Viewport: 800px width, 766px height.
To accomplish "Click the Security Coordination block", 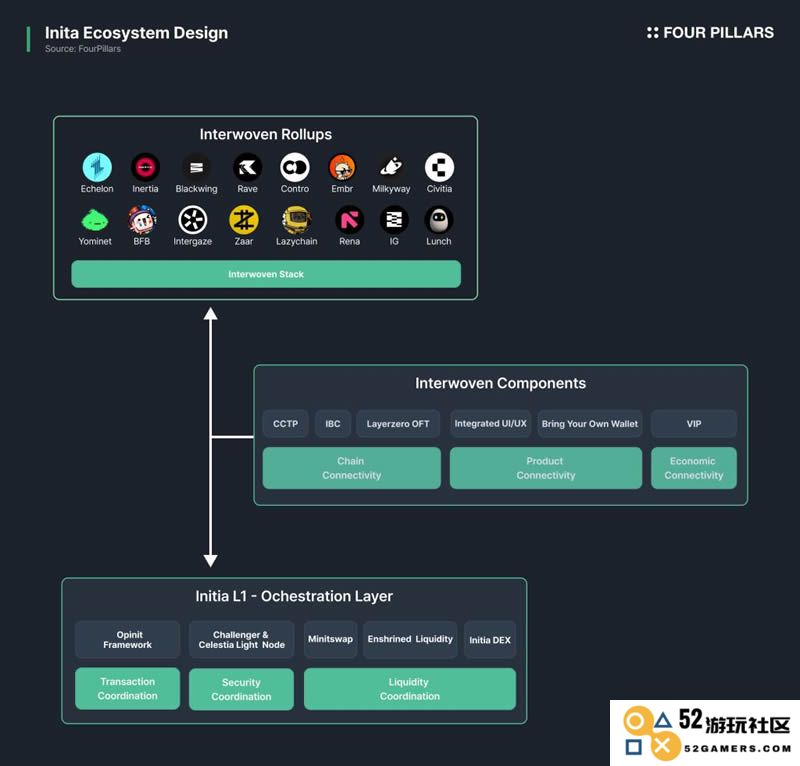I will (x=241, y=689).
